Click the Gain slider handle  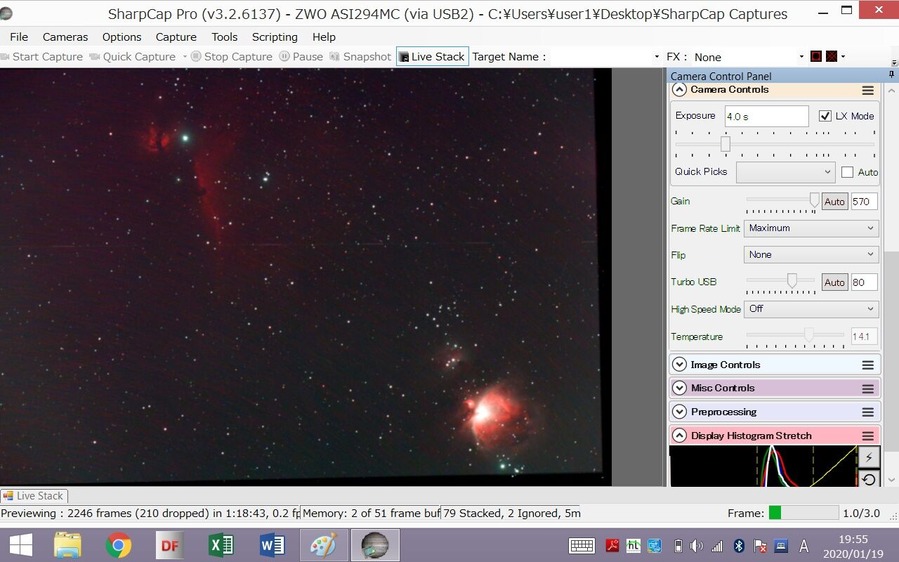(x=814, y=200)
